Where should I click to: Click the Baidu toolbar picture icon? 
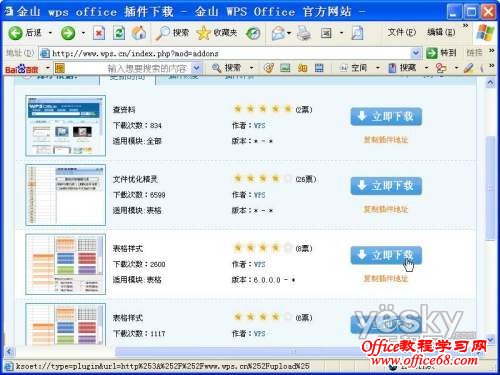[285, 68]
